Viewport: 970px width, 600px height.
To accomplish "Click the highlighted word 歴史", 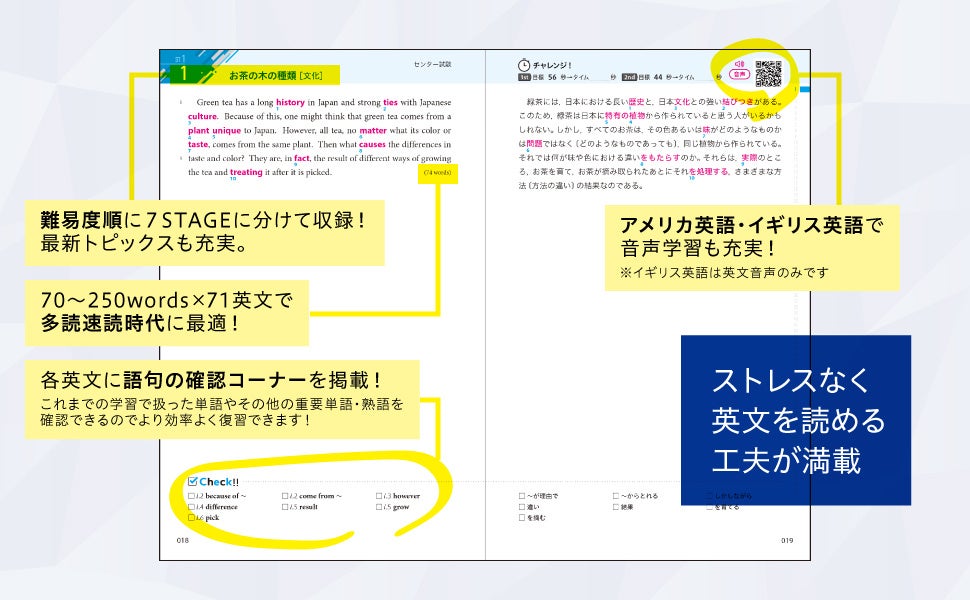I will [x=637, y=102].
